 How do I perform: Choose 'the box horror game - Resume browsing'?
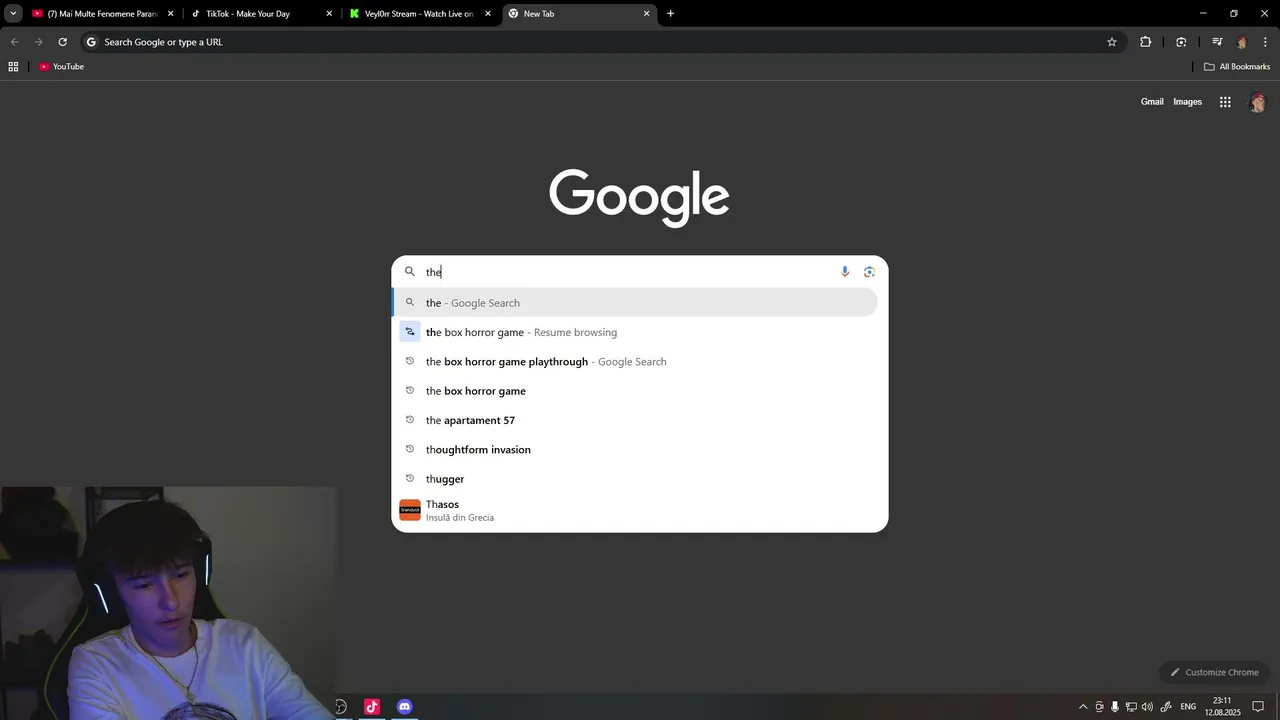coord(635,332)
